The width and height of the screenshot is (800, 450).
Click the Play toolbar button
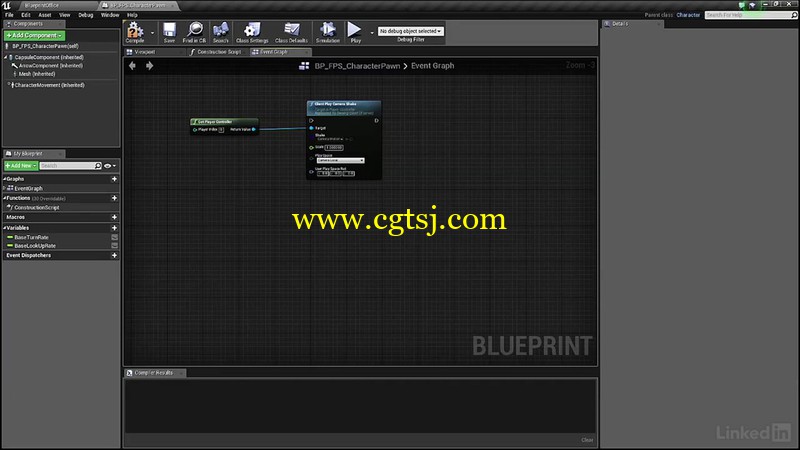[355, 32]
